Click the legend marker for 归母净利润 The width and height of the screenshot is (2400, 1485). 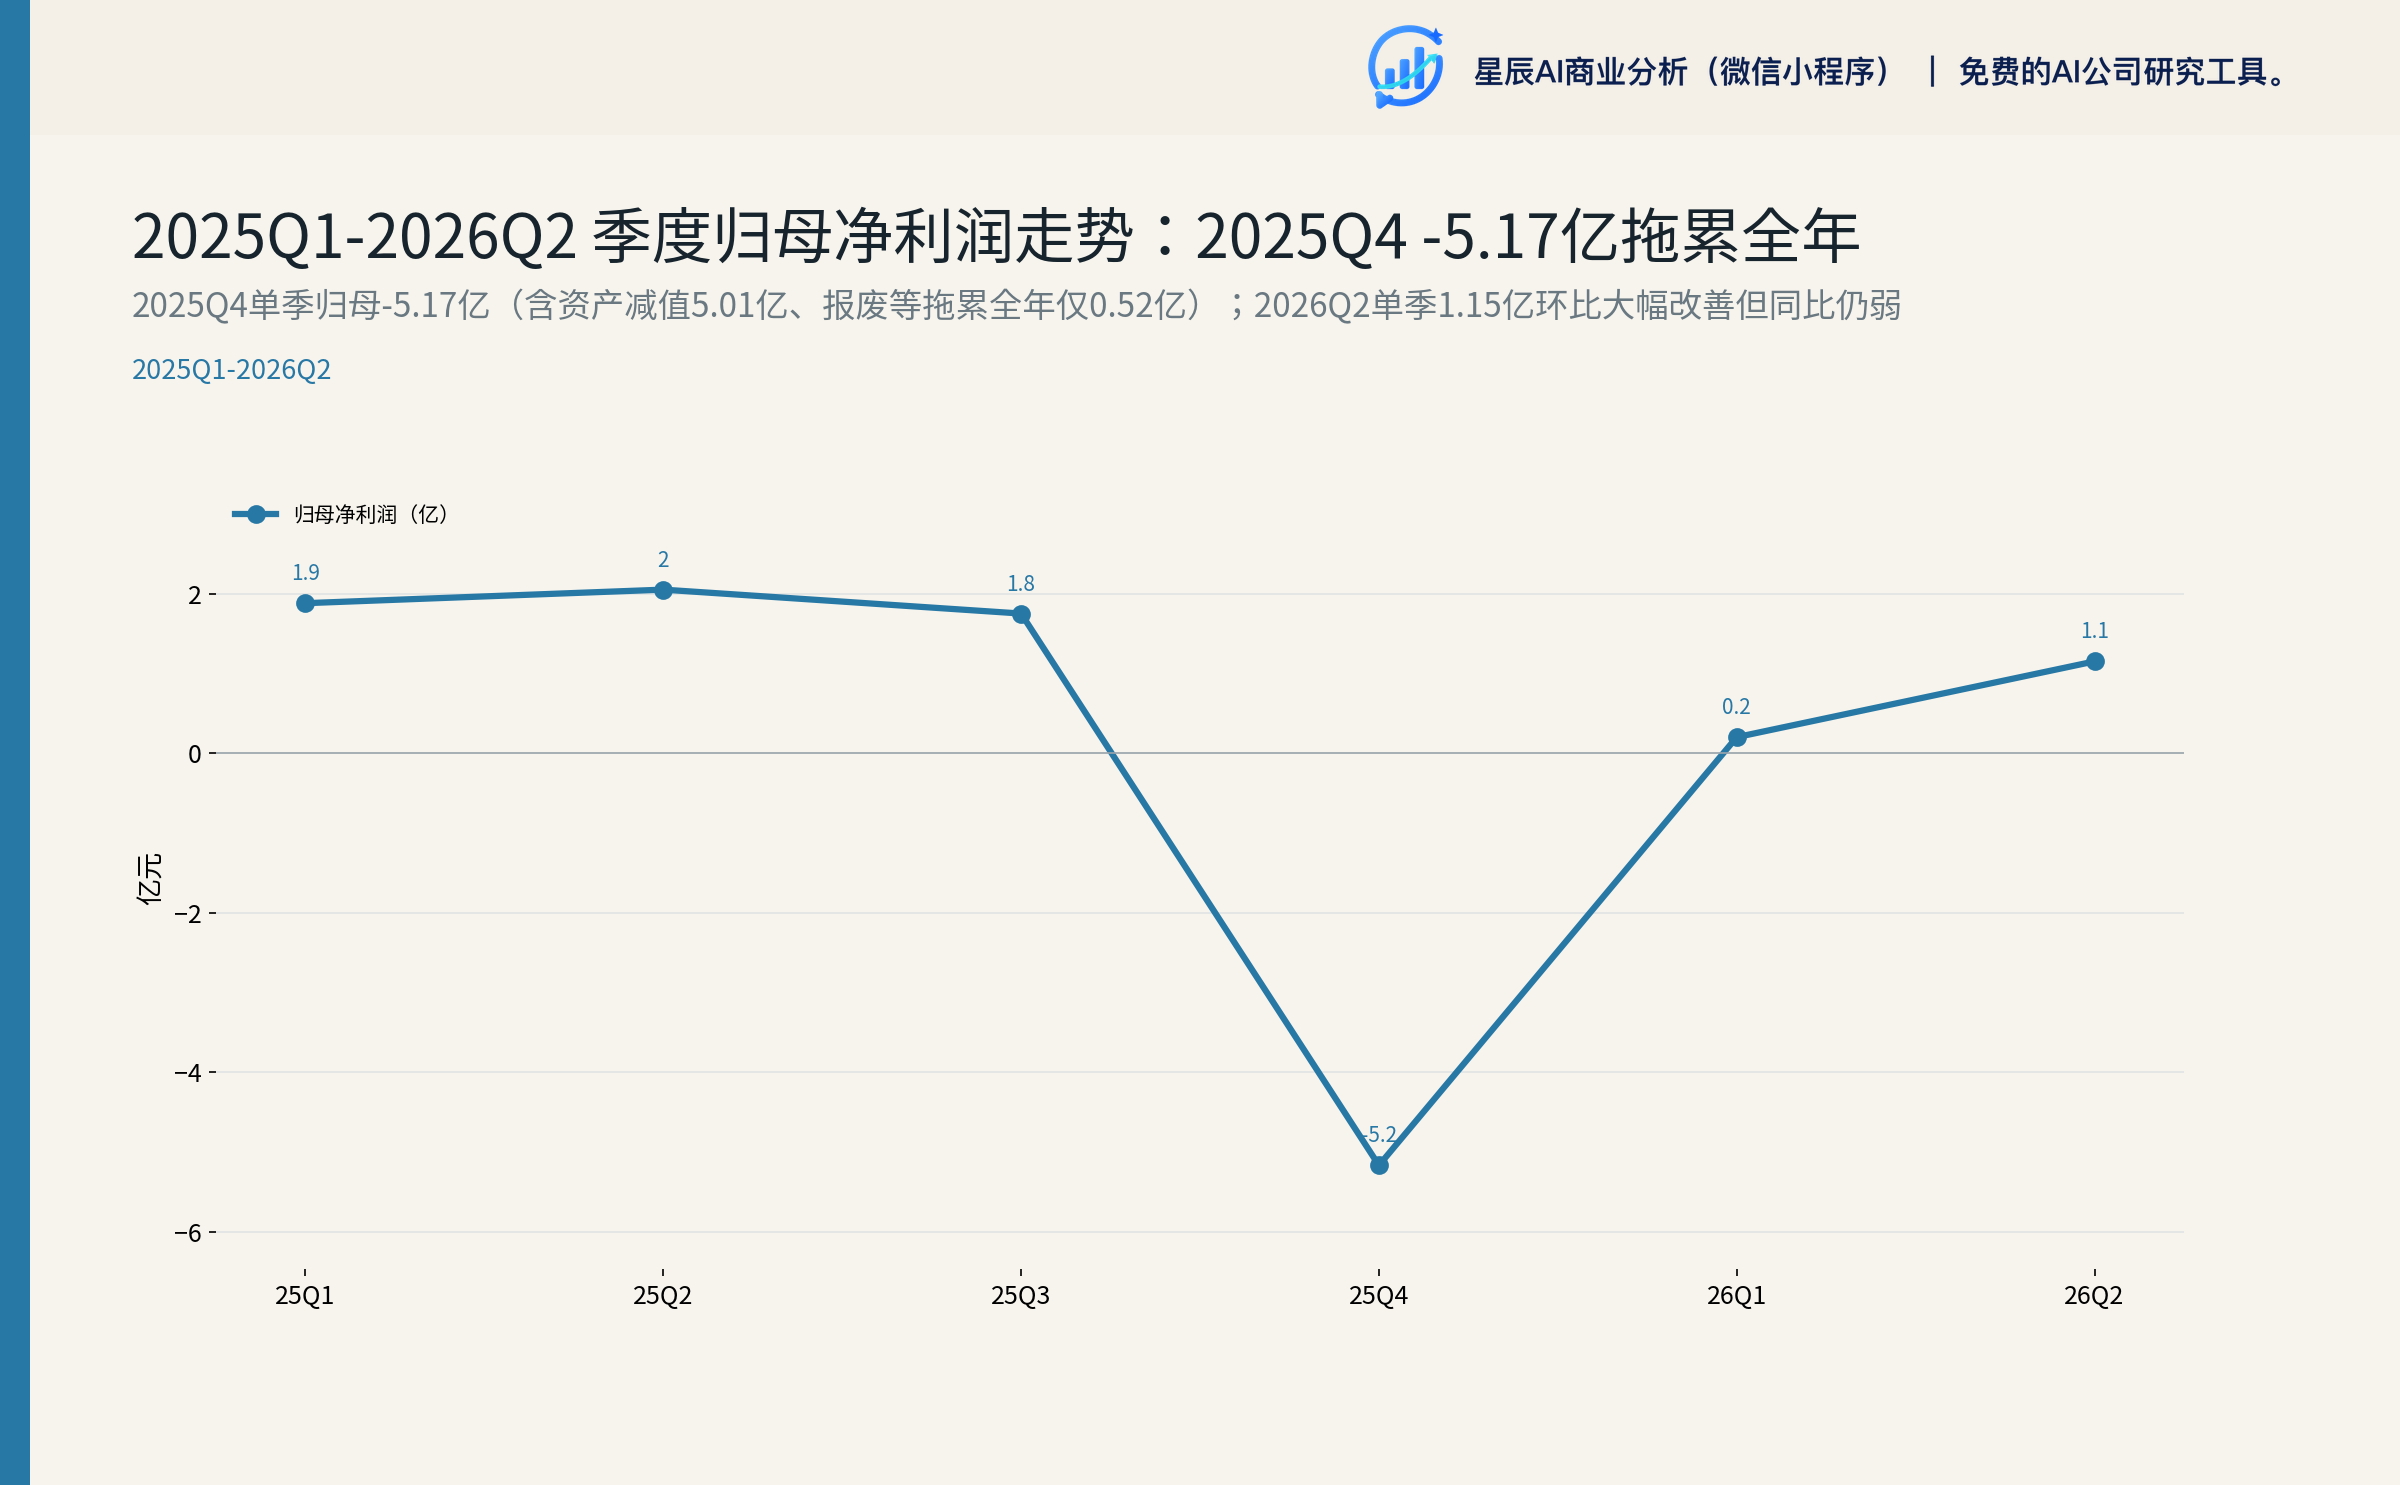tap(256, 514)
